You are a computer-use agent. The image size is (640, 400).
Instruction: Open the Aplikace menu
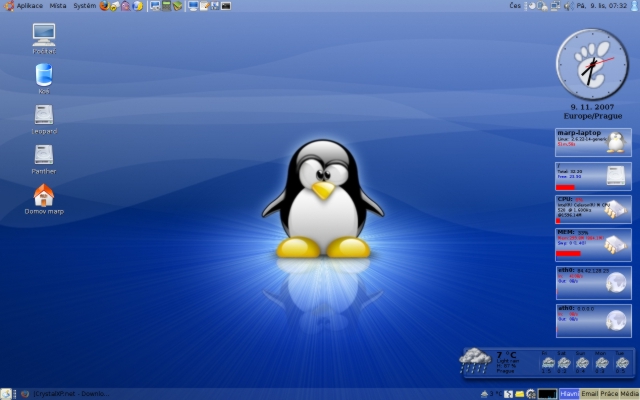pyautogui.click(x=29, y=6)
